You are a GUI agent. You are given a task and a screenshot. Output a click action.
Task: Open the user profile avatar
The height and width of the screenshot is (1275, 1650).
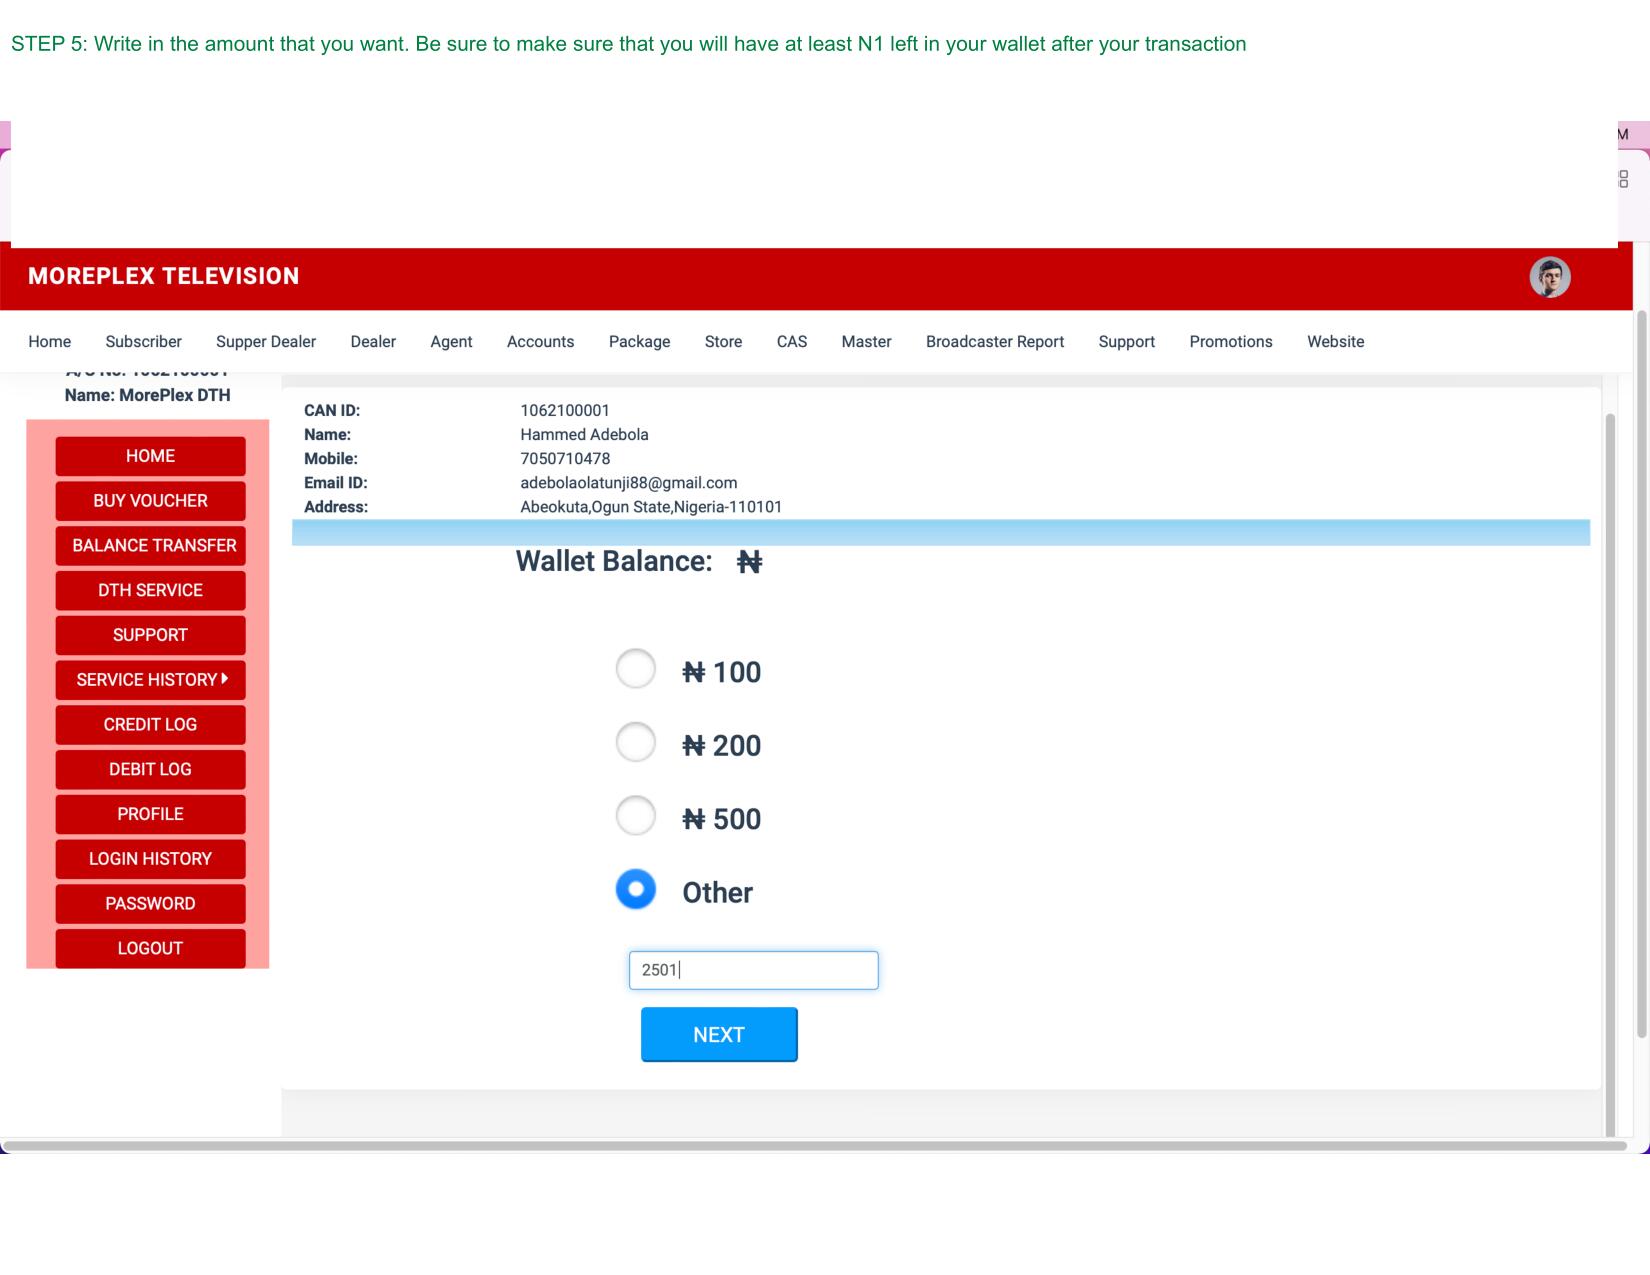[1550, 277]
